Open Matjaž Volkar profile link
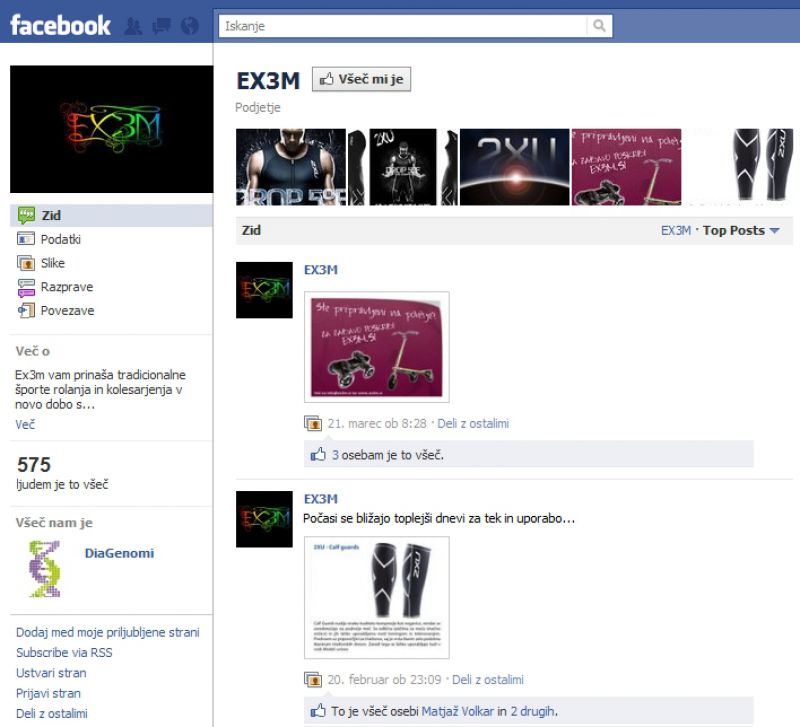Screen dimensions: 800x727 pos(458,711)
